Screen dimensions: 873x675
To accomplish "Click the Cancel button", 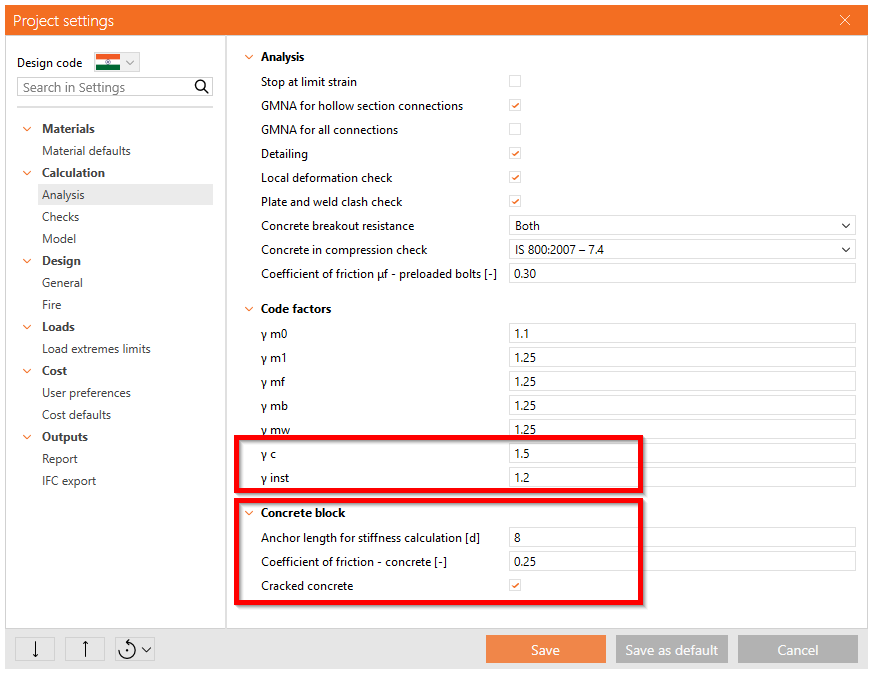I will point(797,649).
